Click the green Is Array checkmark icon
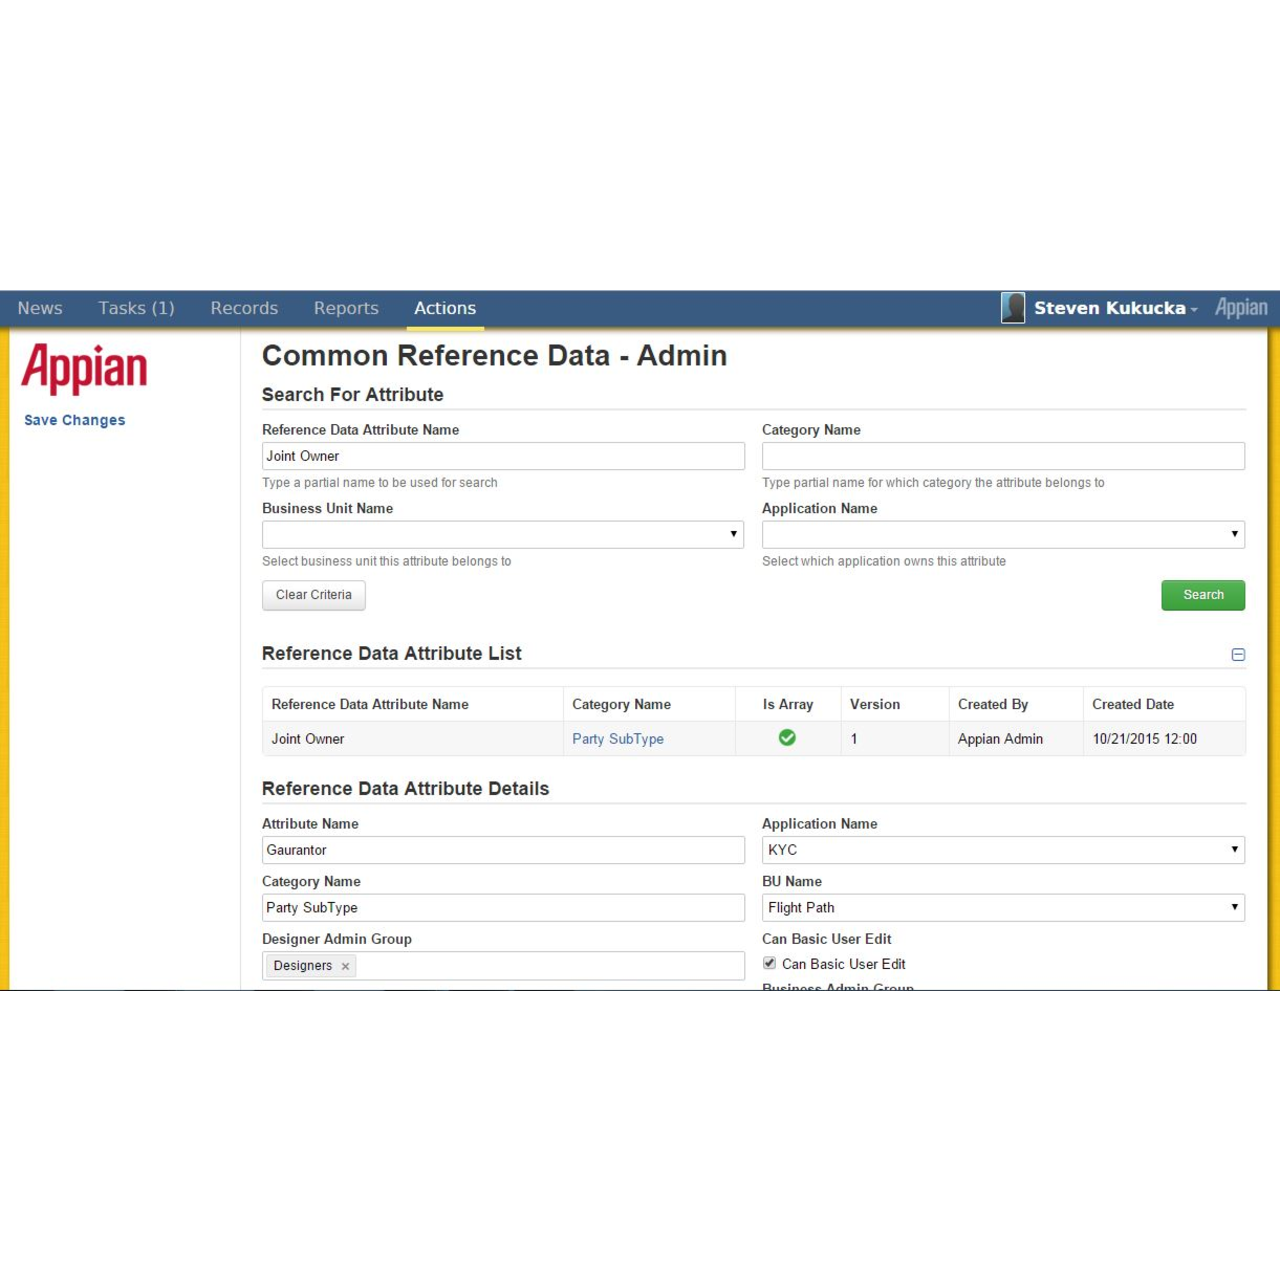The height and width of the screenshot is (1280, 1280). pos(787,738)
